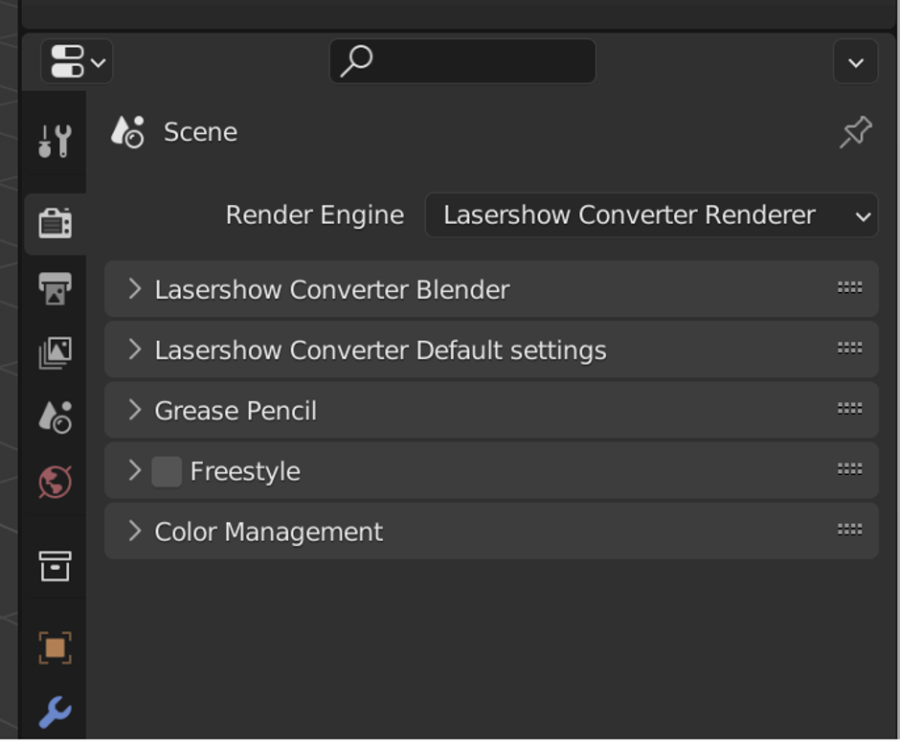900x746 pixels.
Task: Open the properties options dropdown arrow
Action: coord(855,62)
